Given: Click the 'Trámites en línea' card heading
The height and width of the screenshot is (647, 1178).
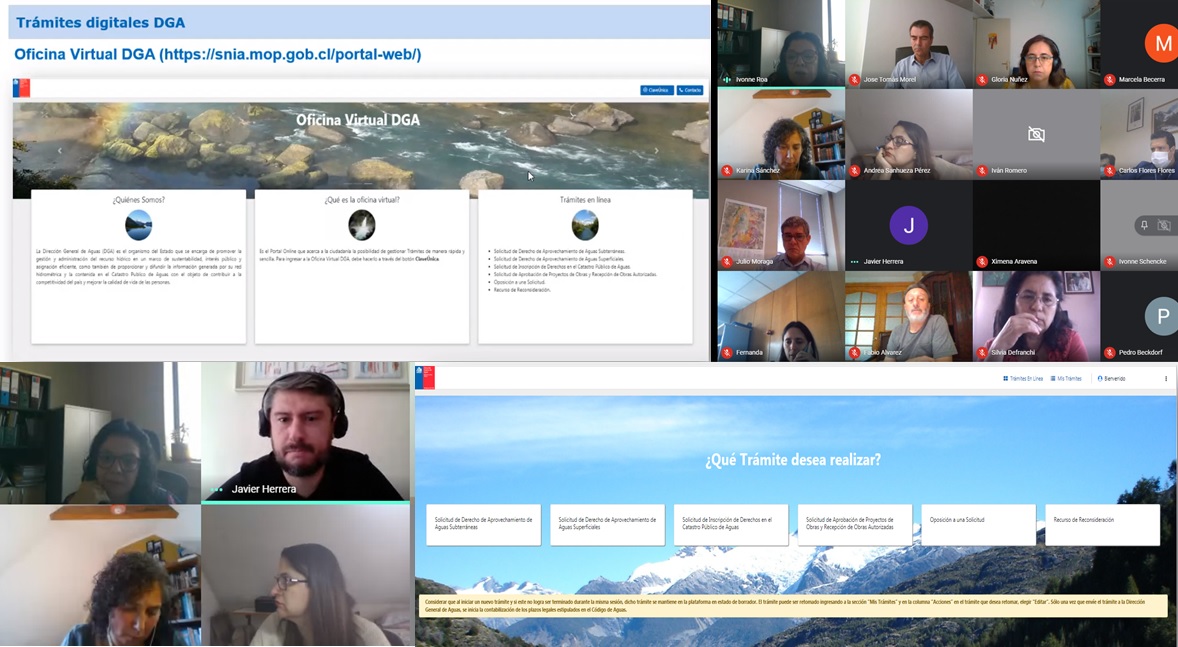Looking at the screenshot, I should [585, 200].
